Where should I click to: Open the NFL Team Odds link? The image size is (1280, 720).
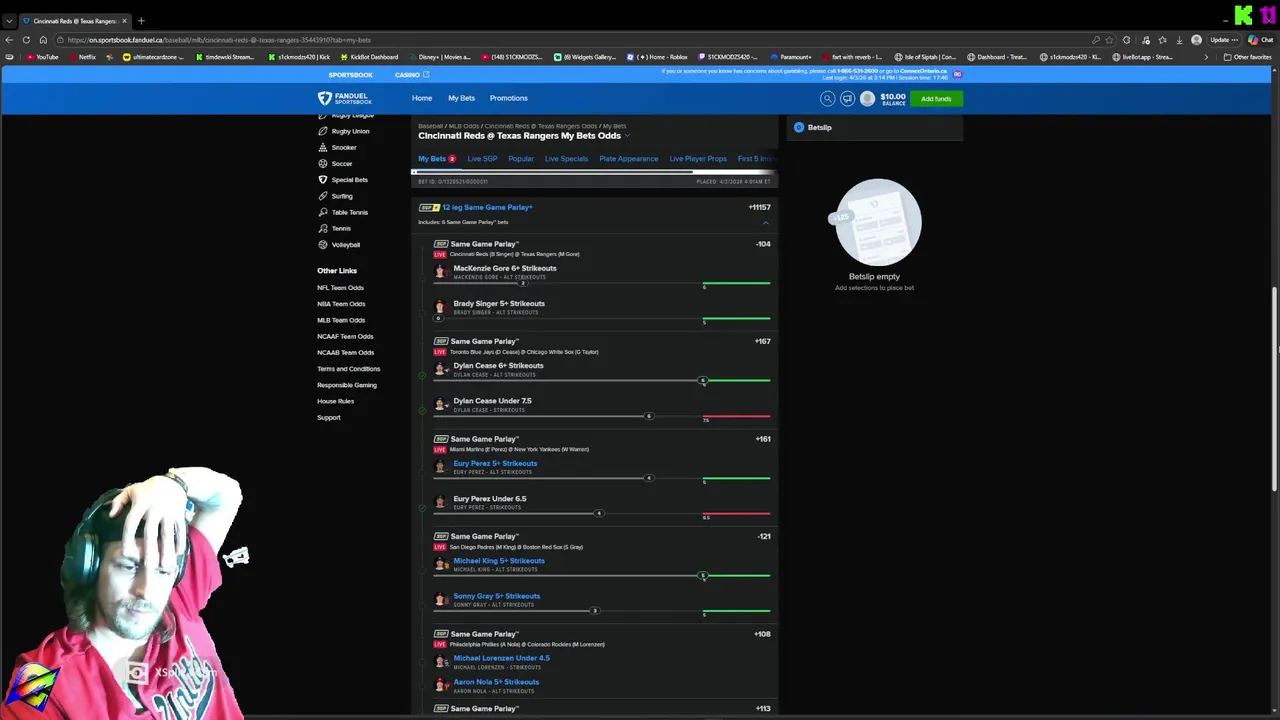click(x=341, y=288)
